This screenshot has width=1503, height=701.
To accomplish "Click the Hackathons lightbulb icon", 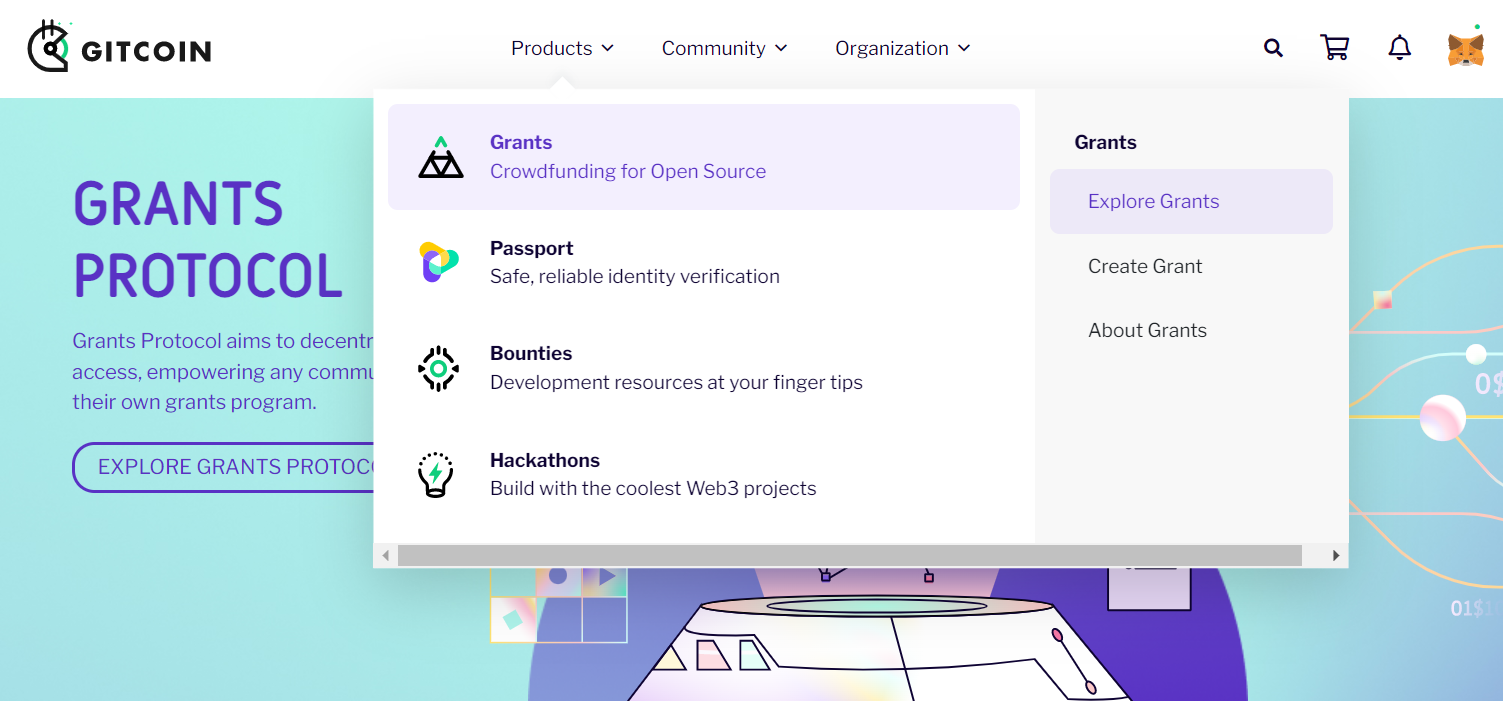I will pyautogui.click(x=436, y=475).
